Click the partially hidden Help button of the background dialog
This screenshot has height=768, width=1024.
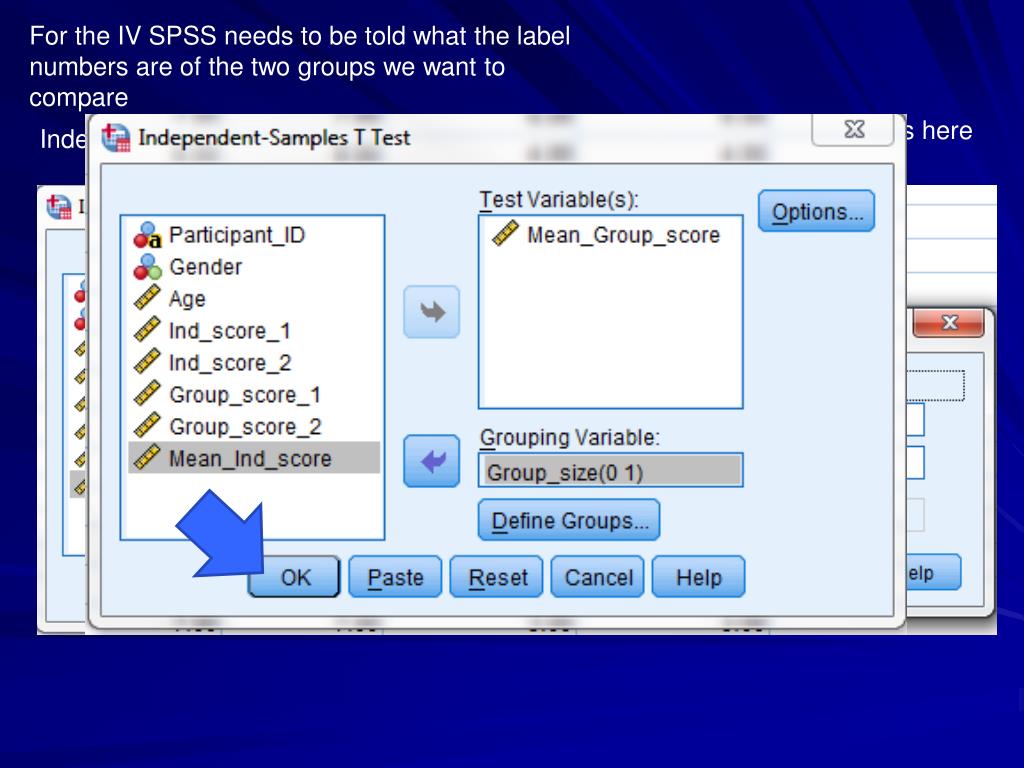point(933,573)
